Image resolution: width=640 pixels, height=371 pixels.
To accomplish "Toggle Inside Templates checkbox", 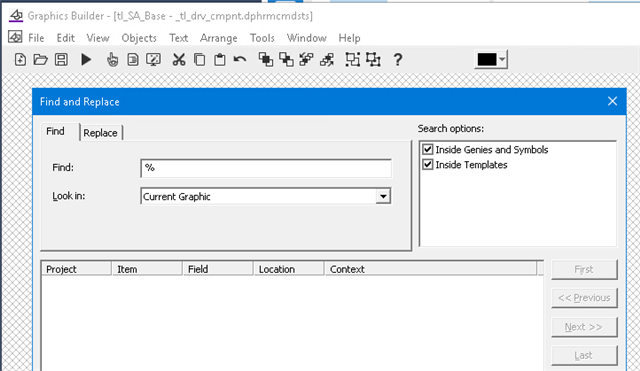I will (x=427, y=164).
